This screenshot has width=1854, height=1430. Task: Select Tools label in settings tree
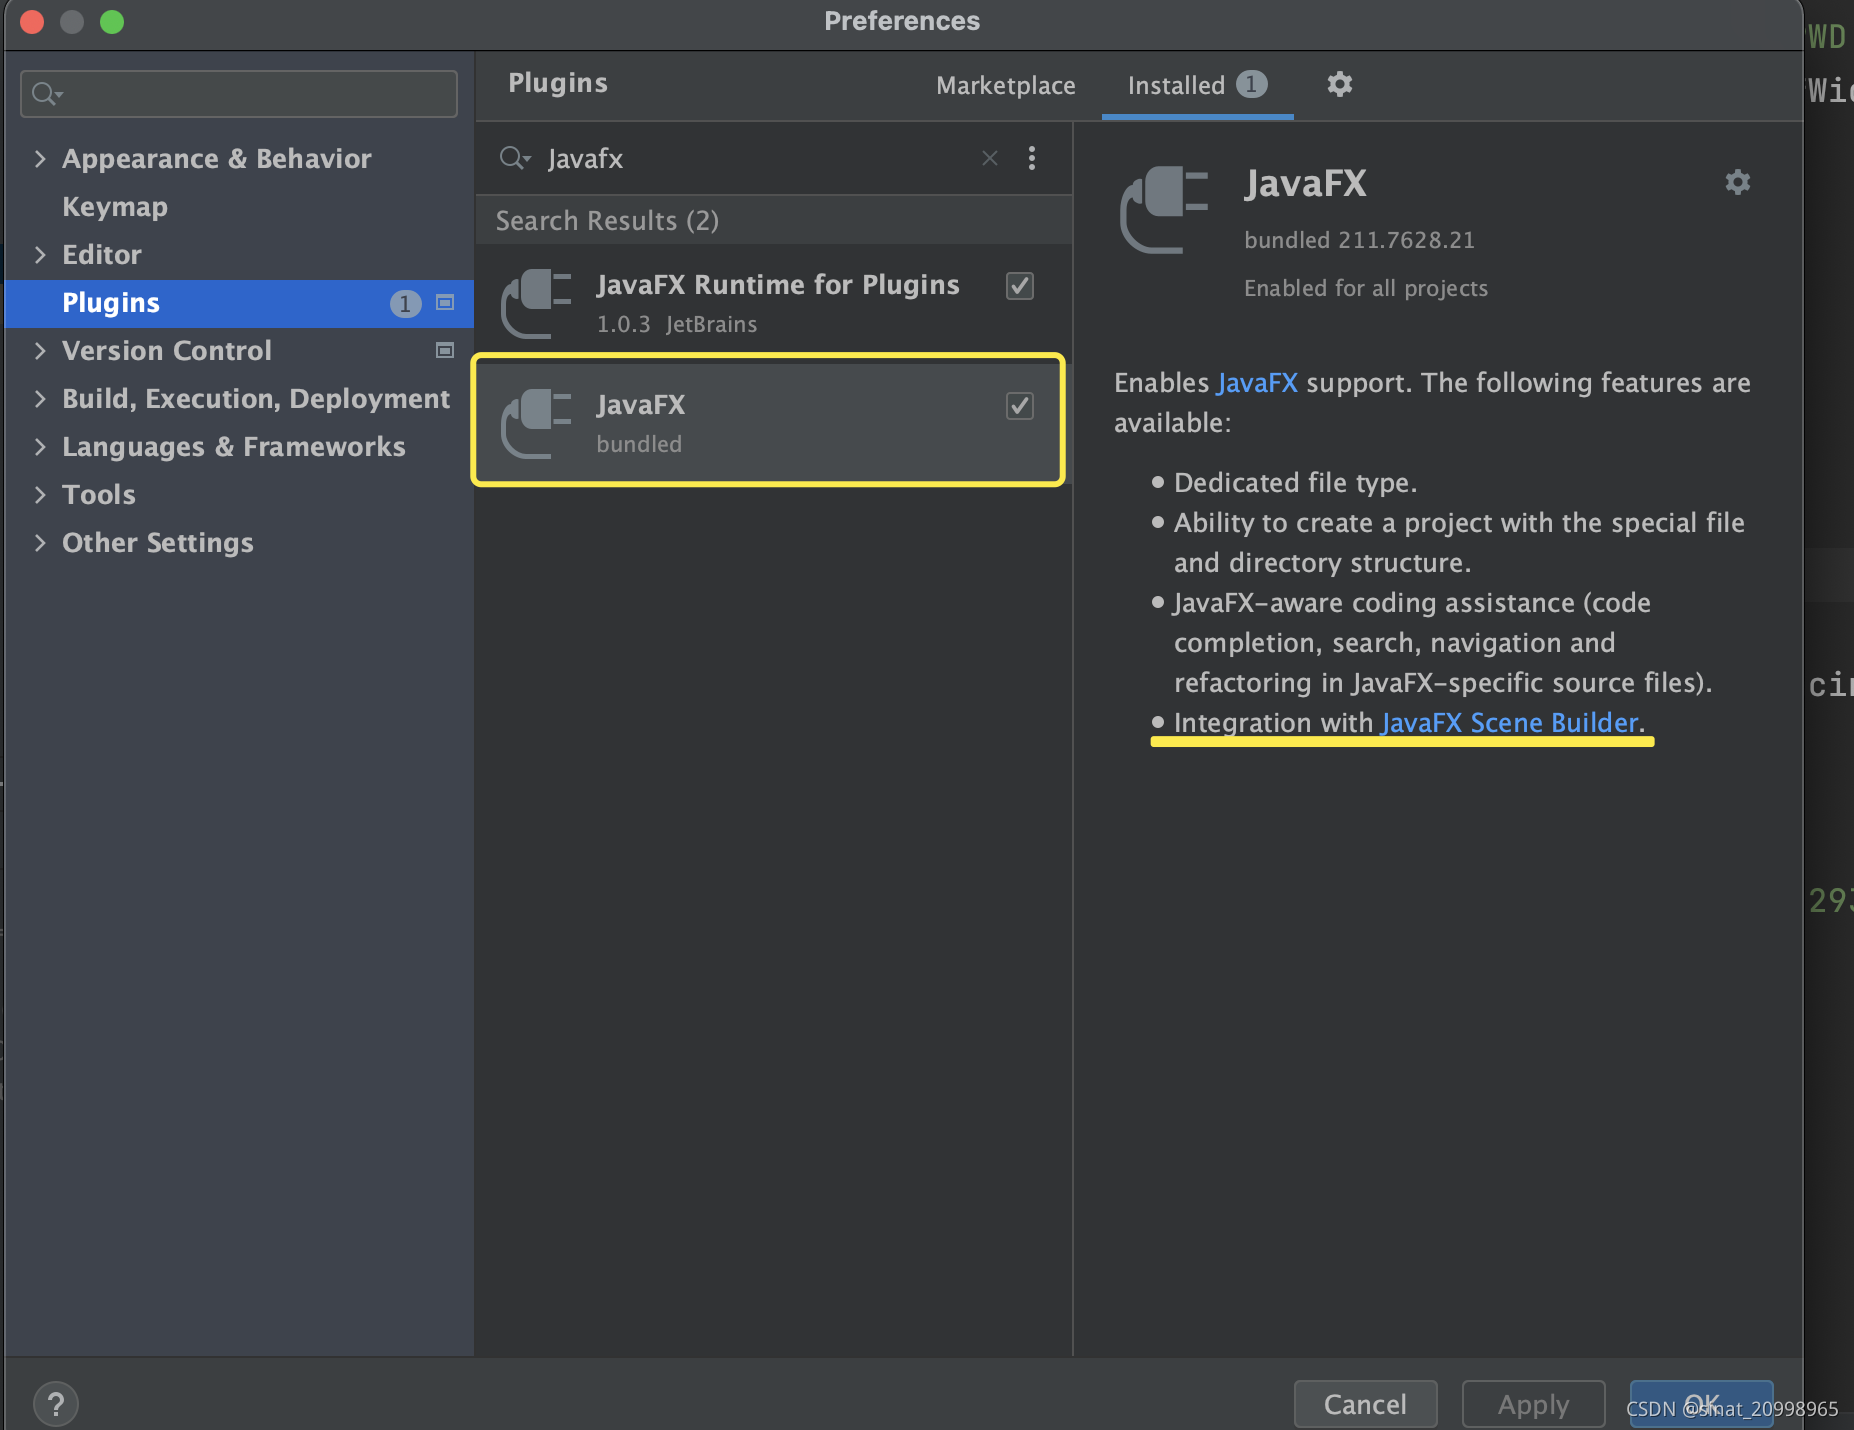click(98, 494)
